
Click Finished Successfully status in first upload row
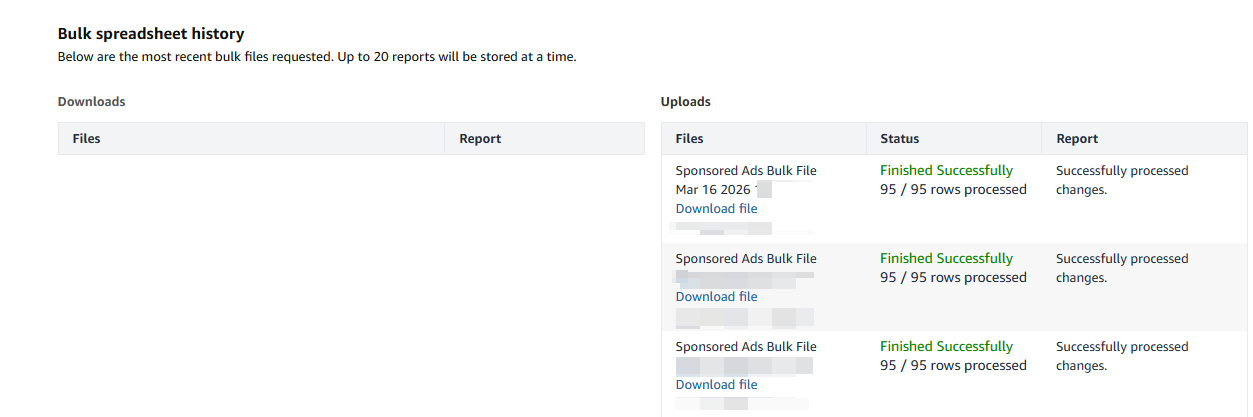[946, 171]
